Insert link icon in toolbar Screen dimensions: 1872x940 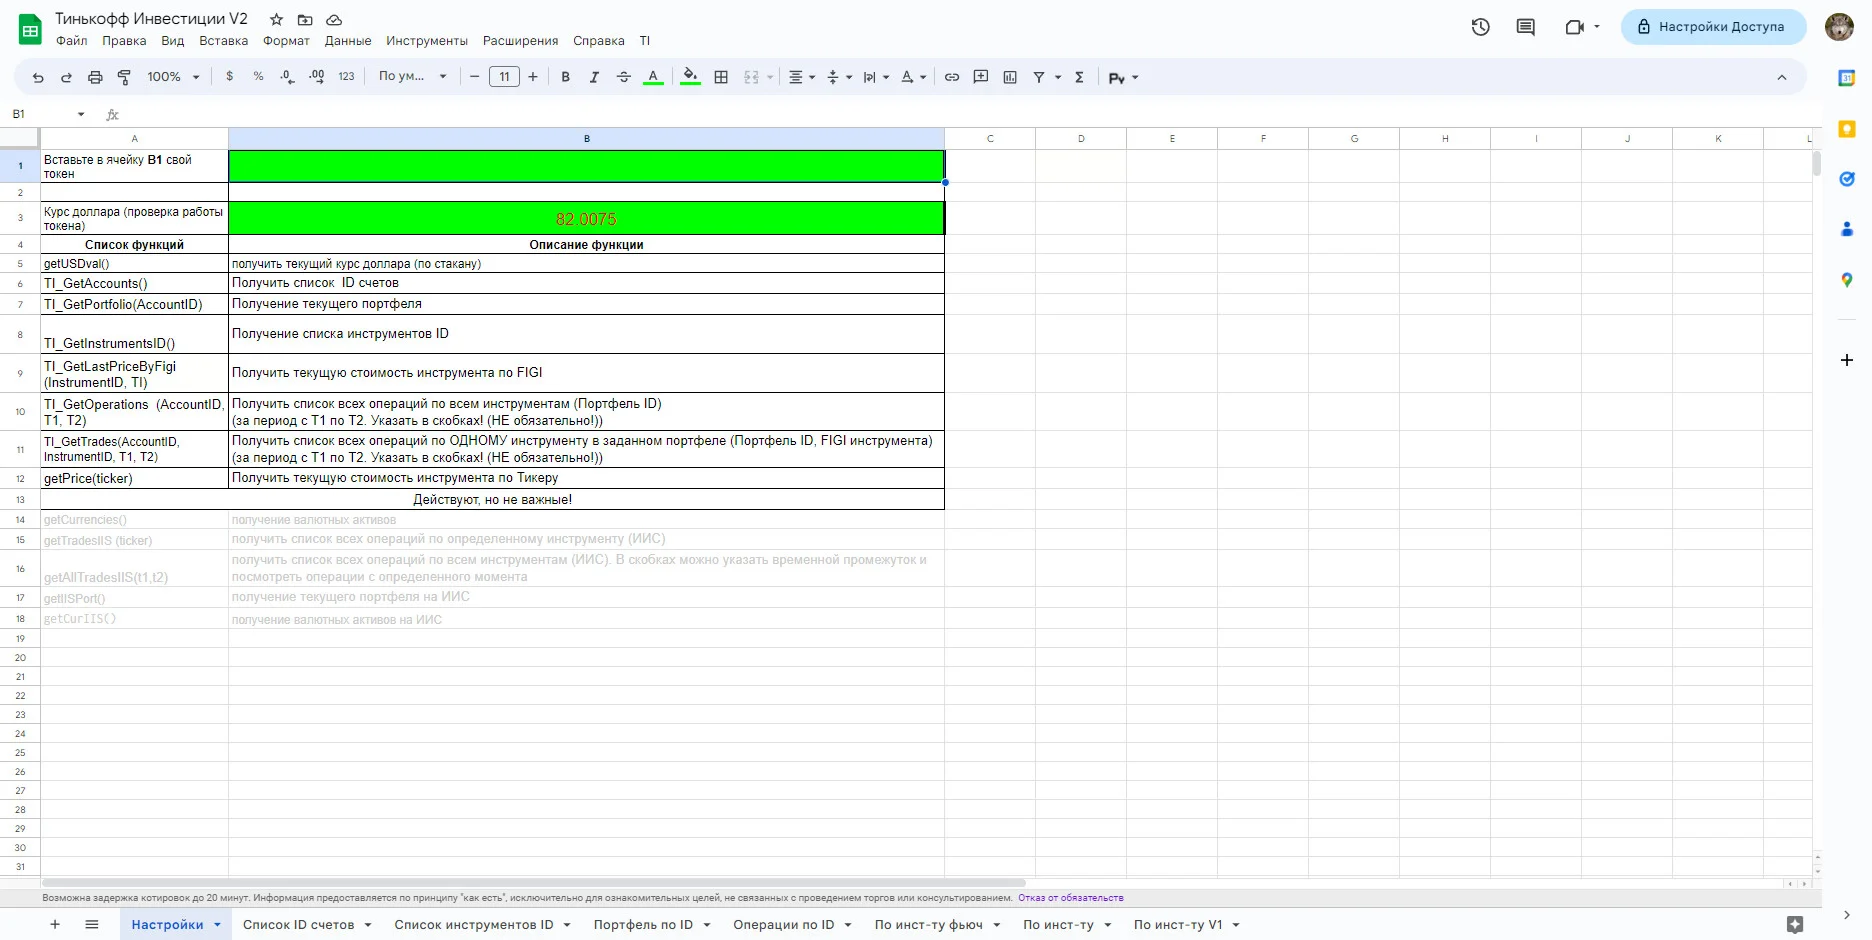click(952, 77)
